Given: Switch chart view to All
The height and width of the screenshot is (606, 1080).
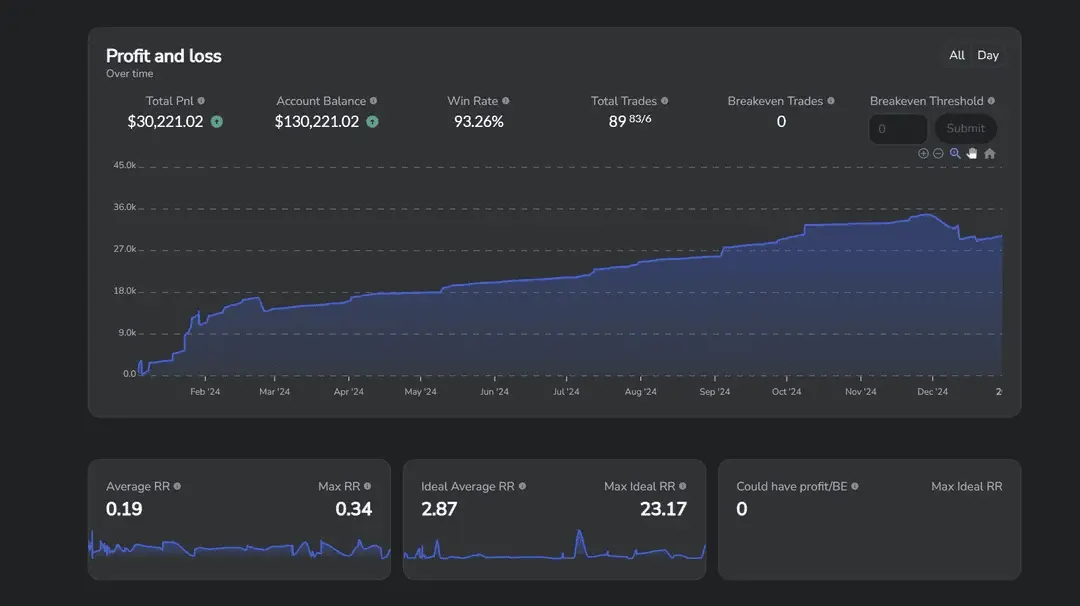Looking at the screenshot, I should (x=957, y=55).
